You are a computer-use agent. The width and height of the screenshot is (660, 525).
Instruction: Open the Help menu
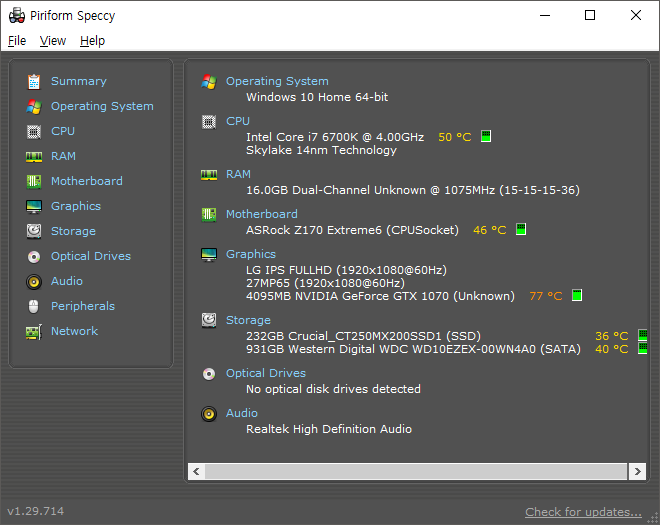point(92,41)
